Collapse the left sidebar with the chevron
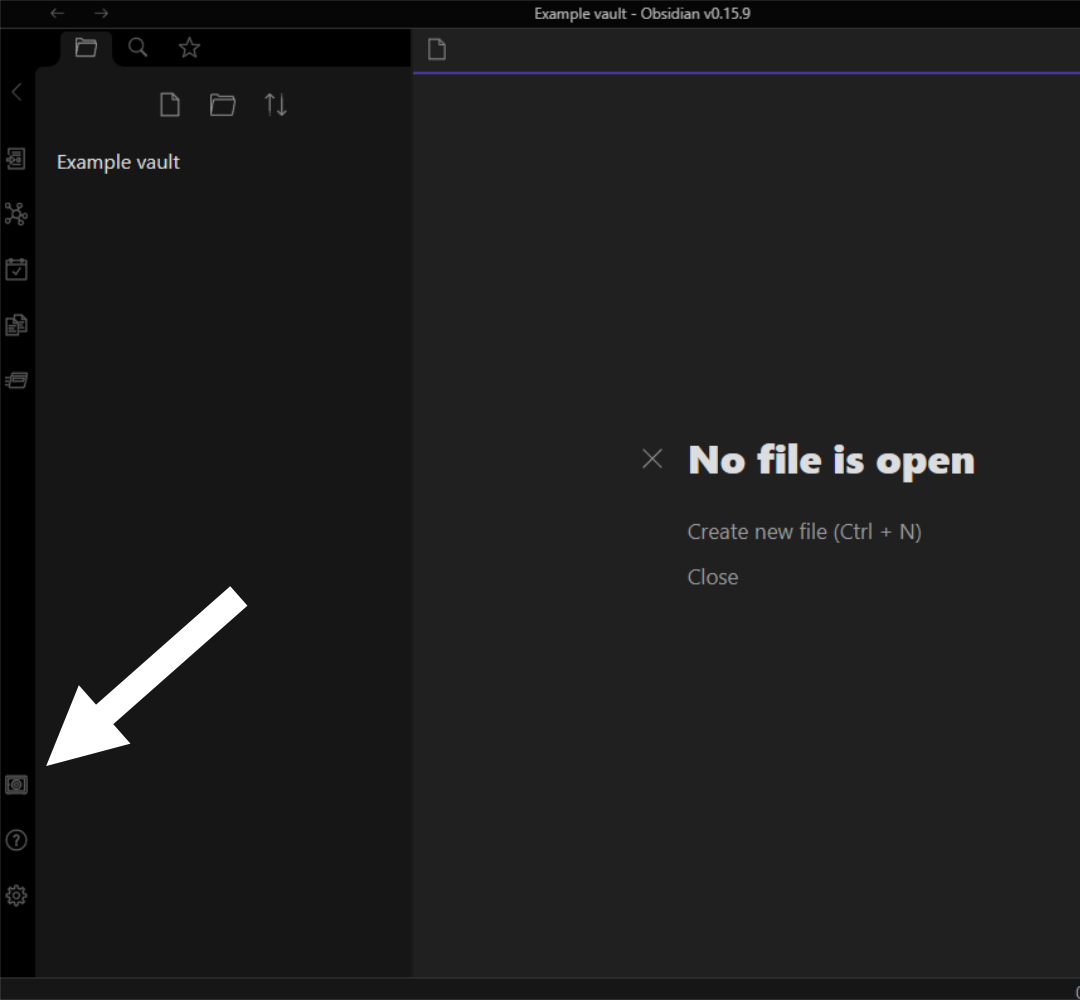The image size is (1080, 1000). click(x=16, y=92)
